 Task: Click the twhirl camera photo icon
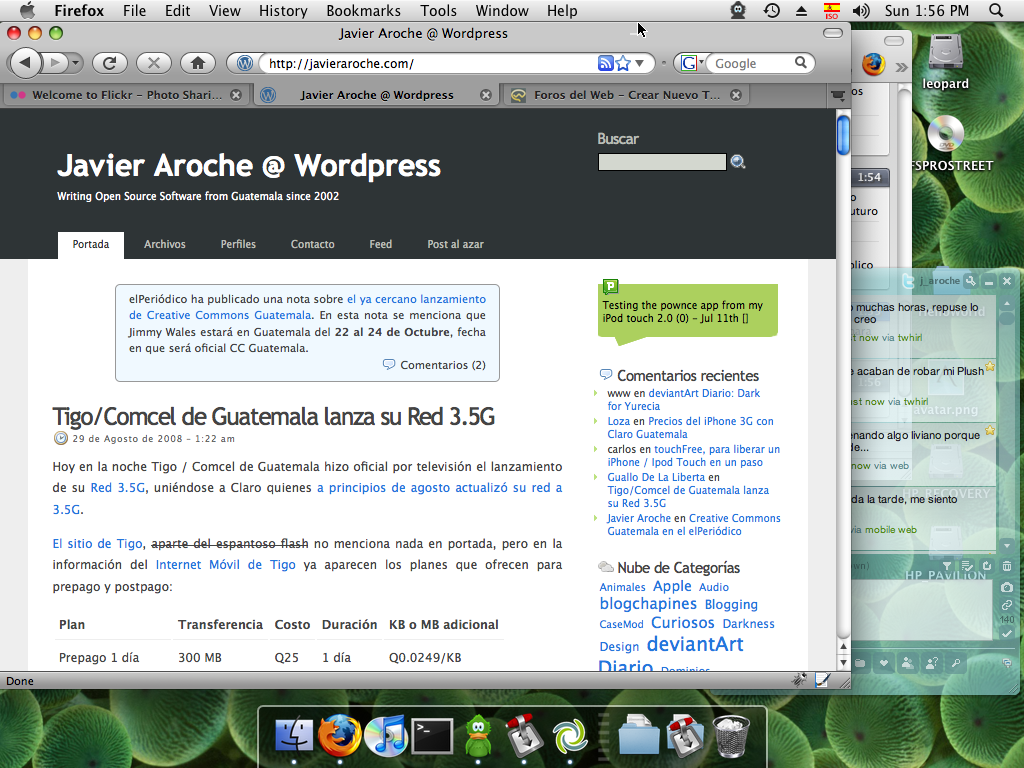click(1007, 587)
